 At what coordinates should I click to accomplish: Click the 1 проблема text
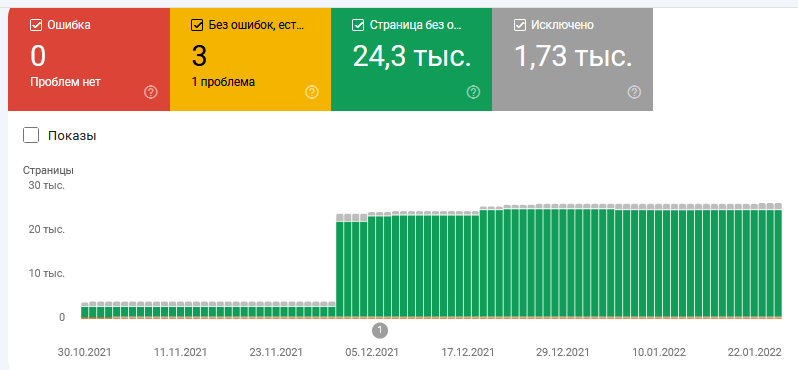(x=223, y=82)
